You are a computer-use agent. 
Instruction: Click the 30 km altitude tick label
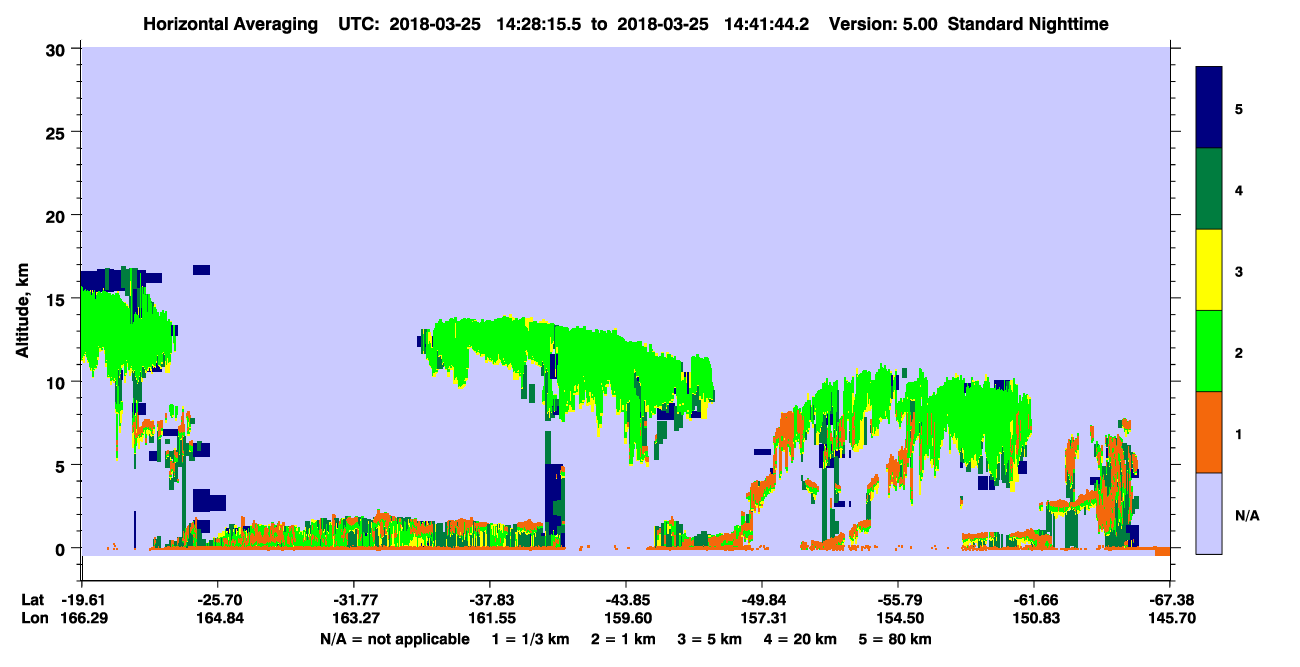click(59, 49)
